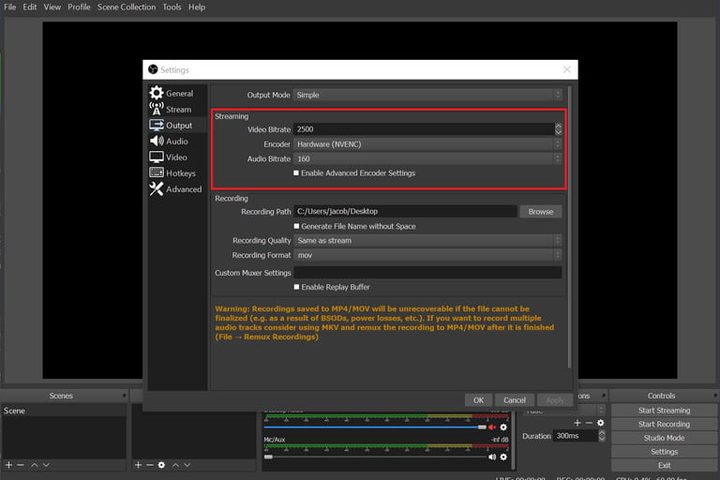Expand the Encoder dropdown
720x480 pixels.
coord(427,144)
